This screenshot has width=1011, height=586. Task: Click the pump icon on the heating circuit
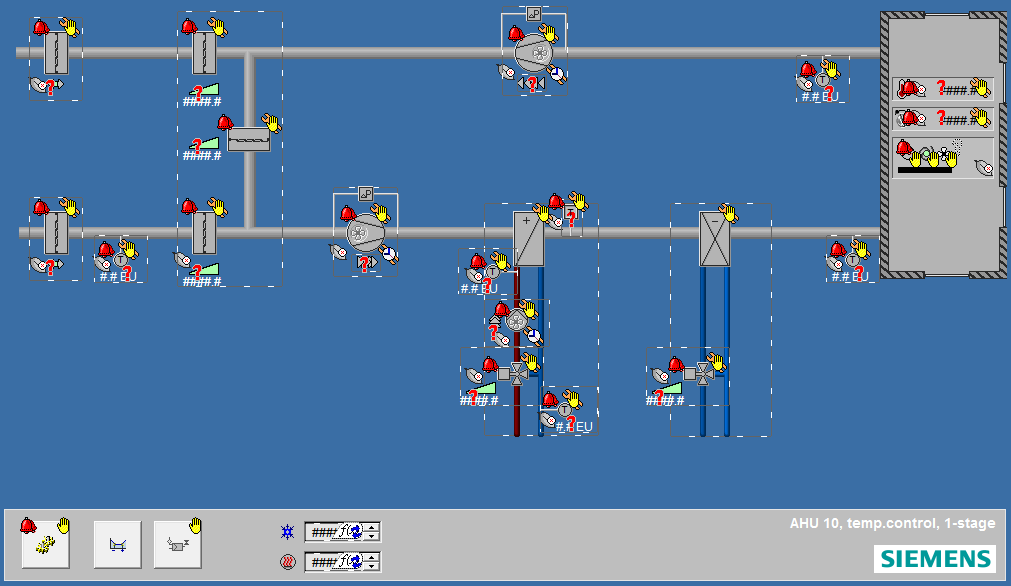tap(515, 320)
